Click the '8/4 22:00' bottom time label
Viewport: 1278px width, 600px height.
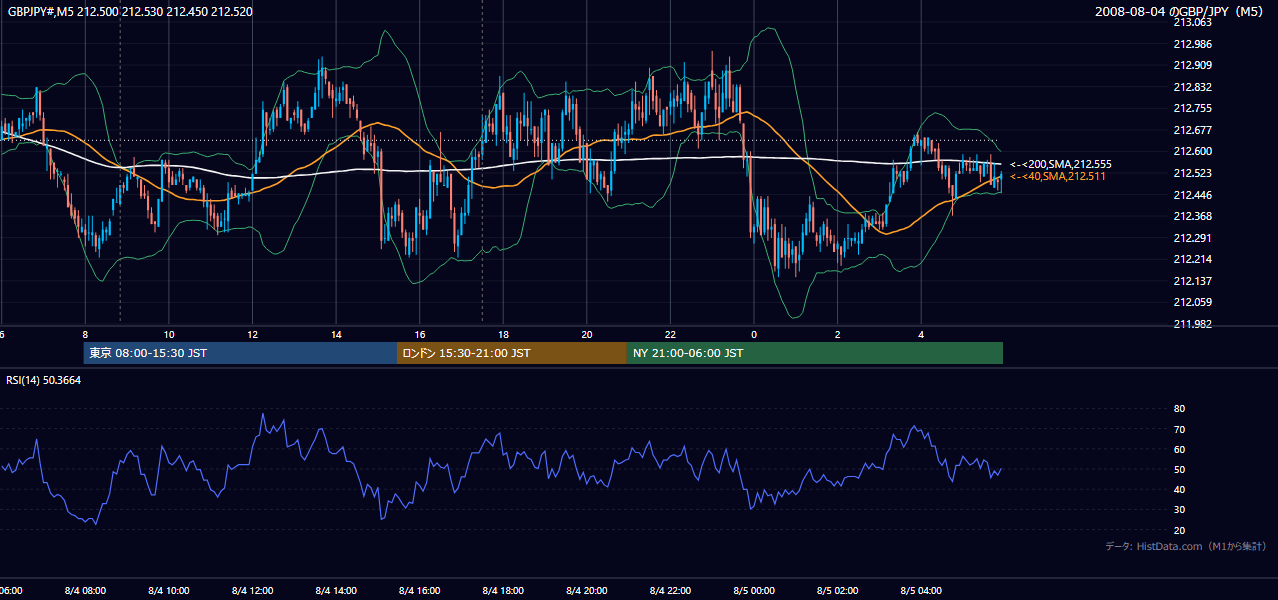tap(670, 591)
